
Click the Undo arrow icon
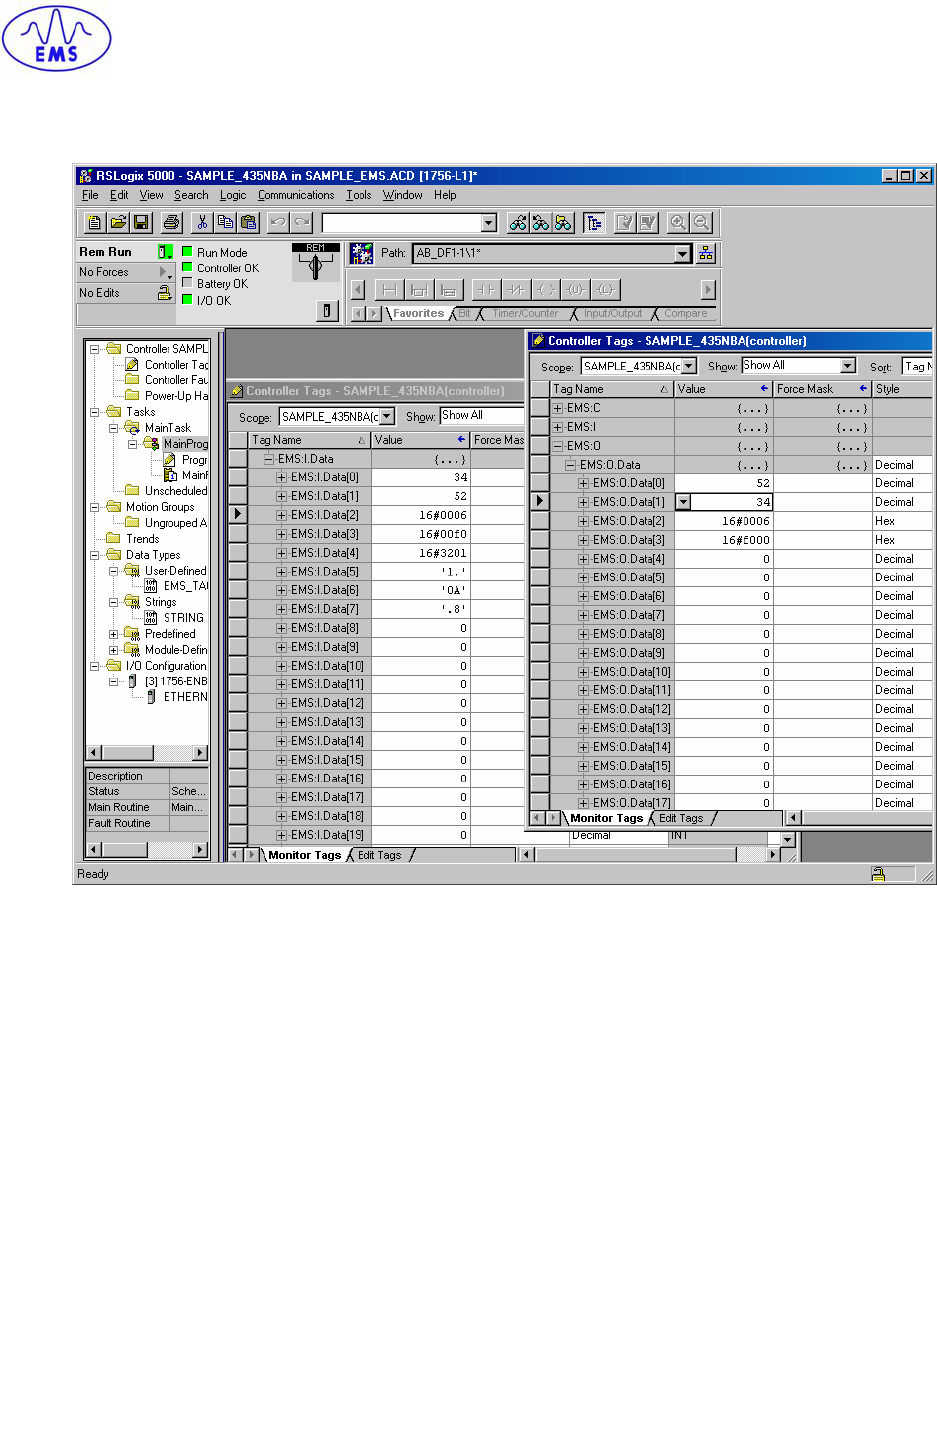click(x=278, y=223)
